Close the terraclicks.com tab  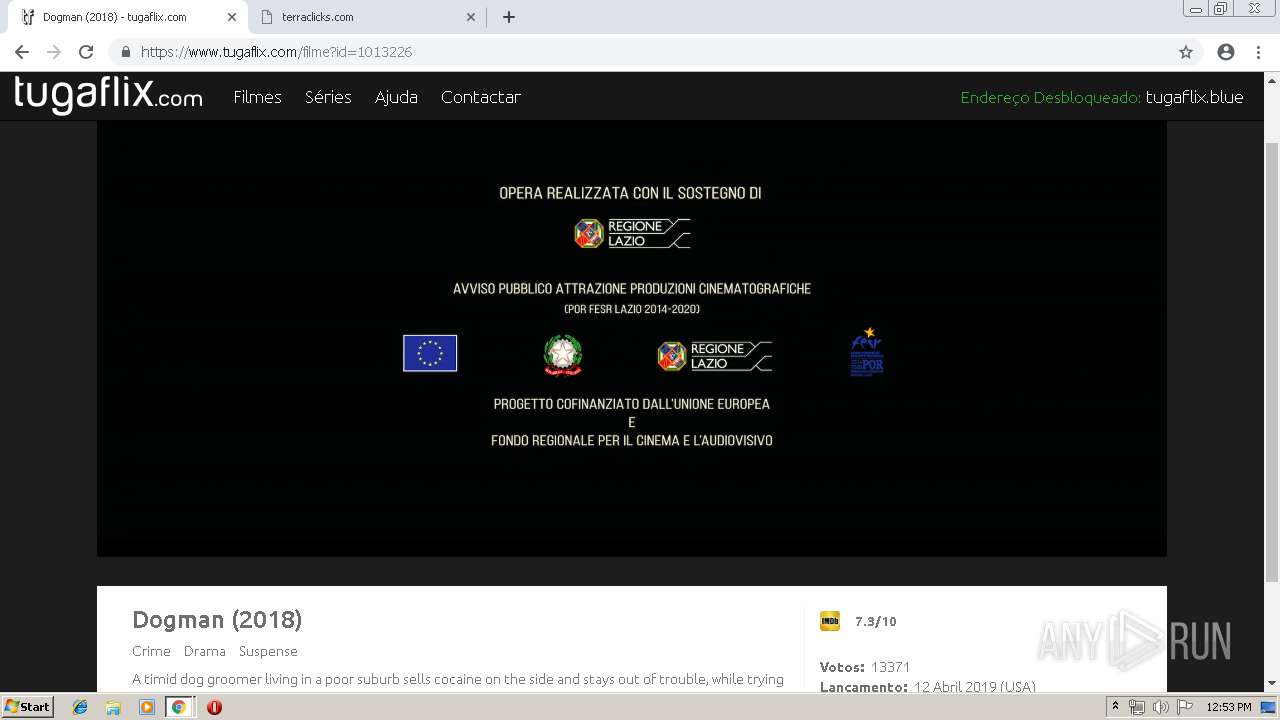point(471,17)
